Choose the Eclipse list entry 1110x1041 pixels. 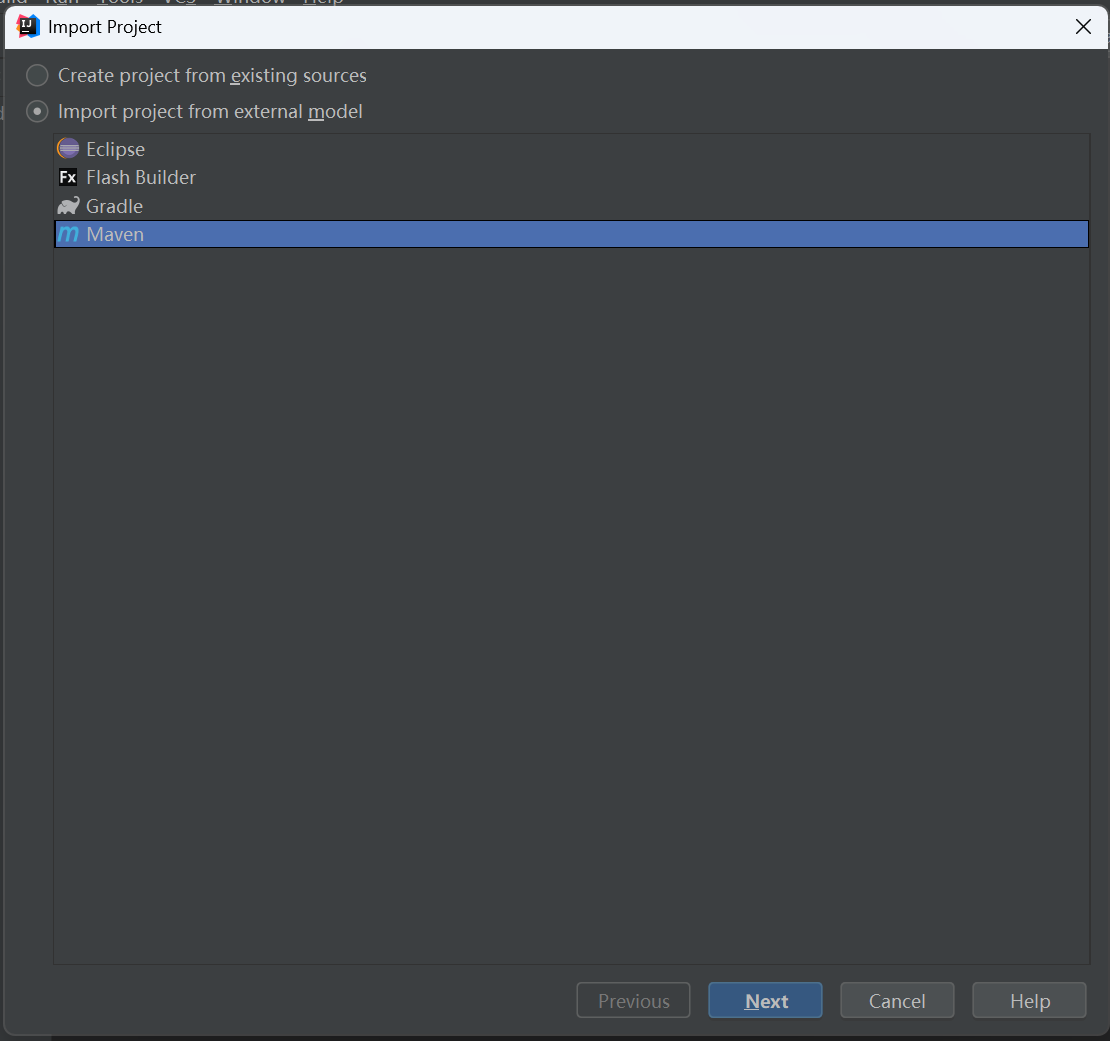click(x=571, y=149)
